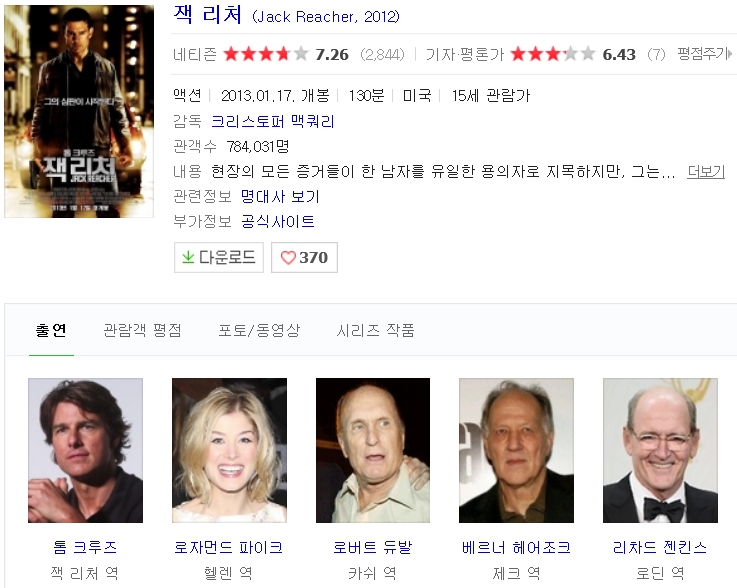Click the green 다운로드 download button
Image resolution: width=737 pixels, height=588 pixels.
coord(218,257)
